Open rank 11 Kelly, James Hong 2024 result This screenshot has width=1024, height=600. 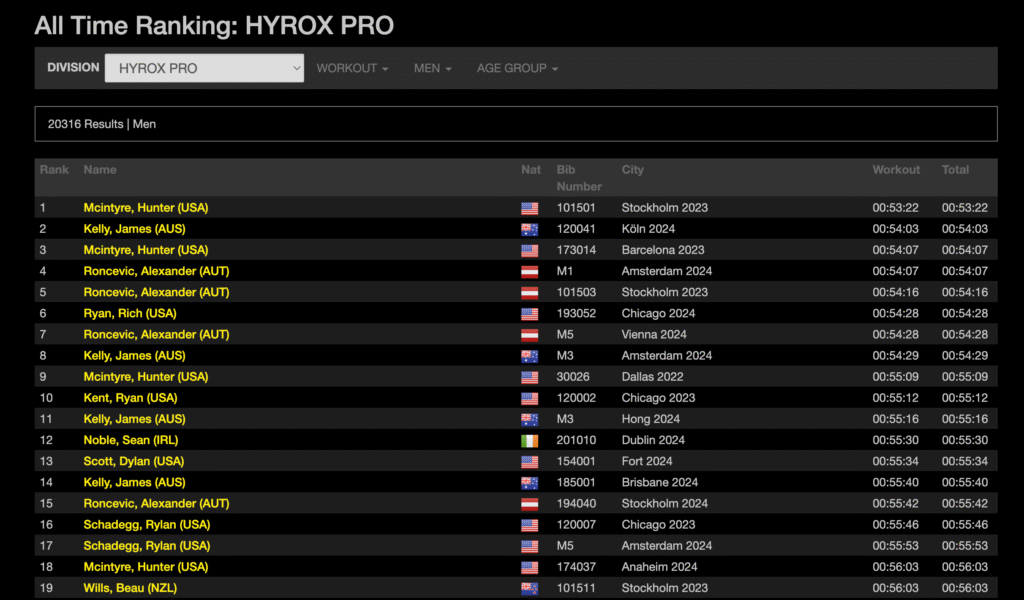[135, 419]
